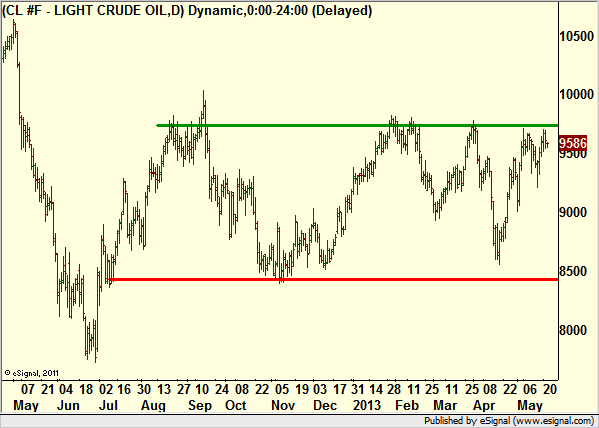Image resolution: width=599 pixels, height=428 pixels.
Task: Click the 'Dec' month label
Action: click(x=325, y=405)
